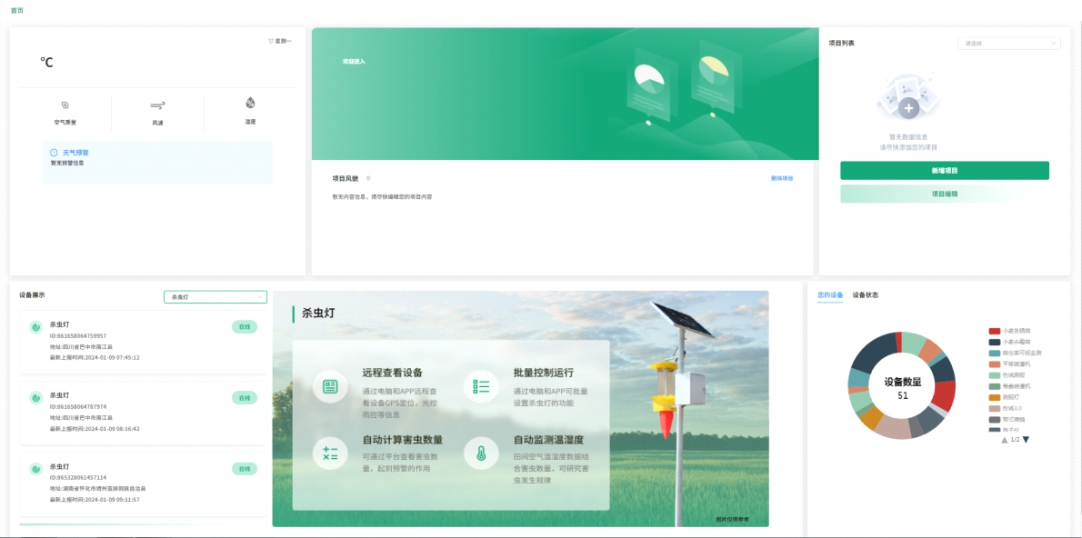Click the 天气预警 info circle icon
Image resolution: width=1082 pixels, height=538 pixels.
tap(54, 153)
